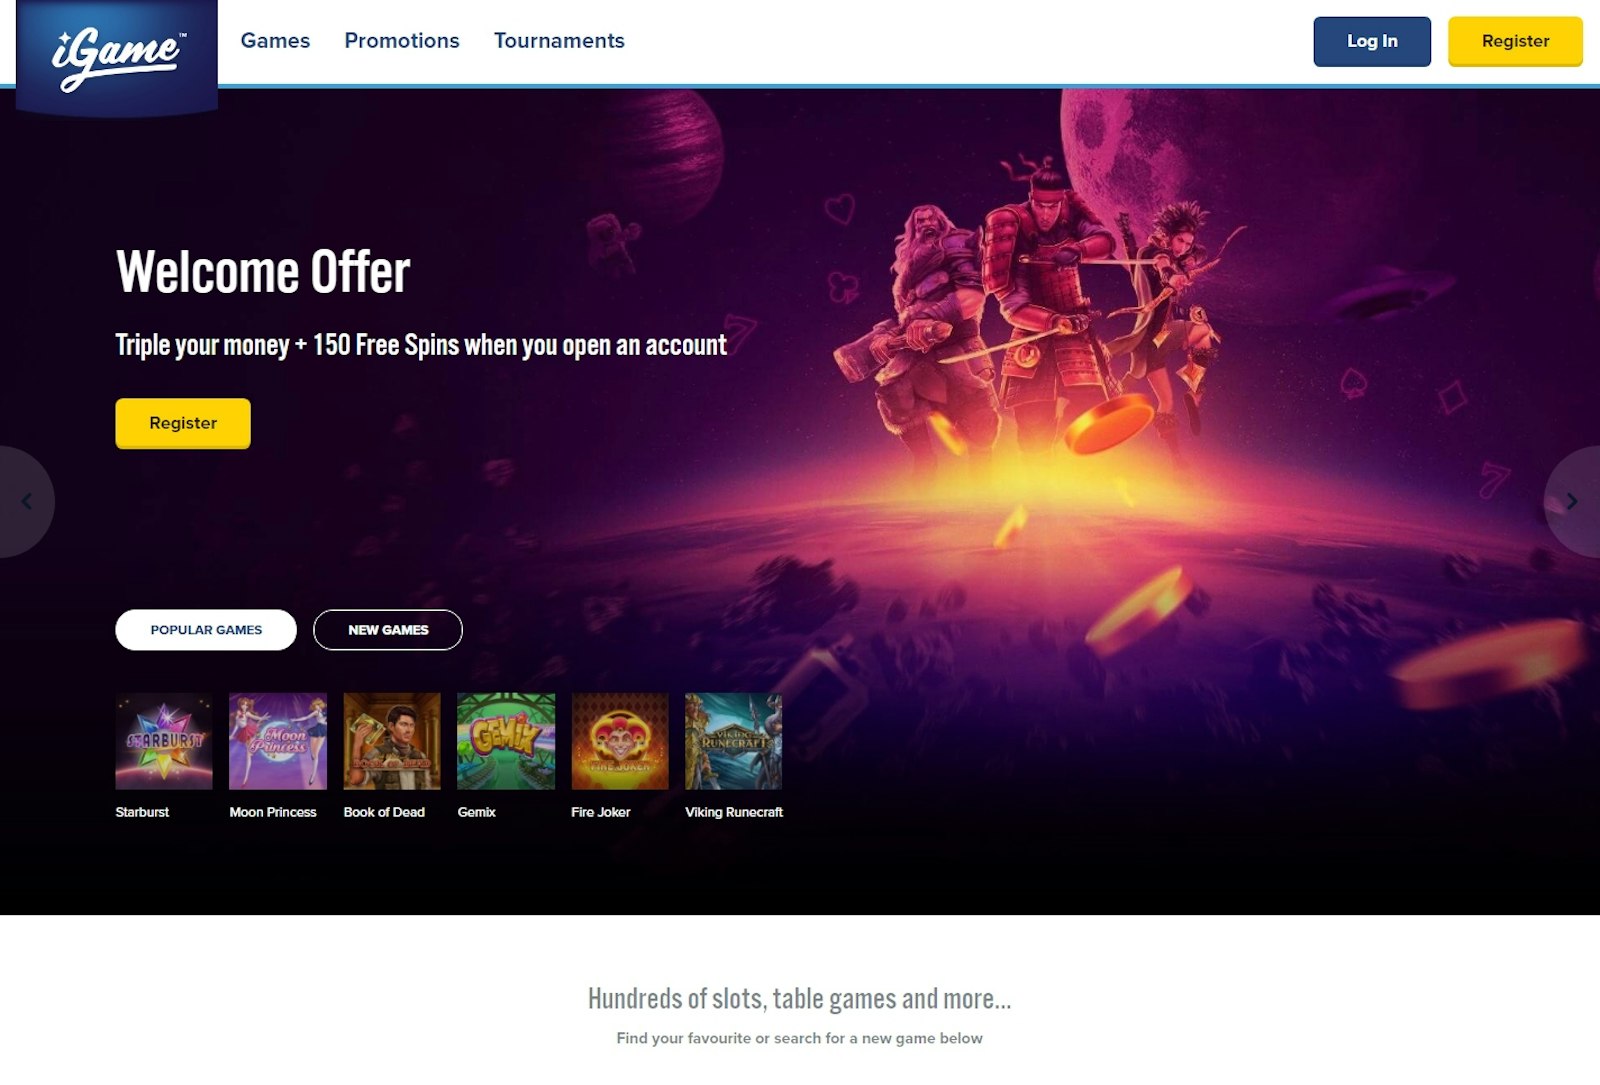Image resolution: width=1600 pixels, height=1085 pixels.
Task: Open the Tournaments menu item
Action: [559, 41]
